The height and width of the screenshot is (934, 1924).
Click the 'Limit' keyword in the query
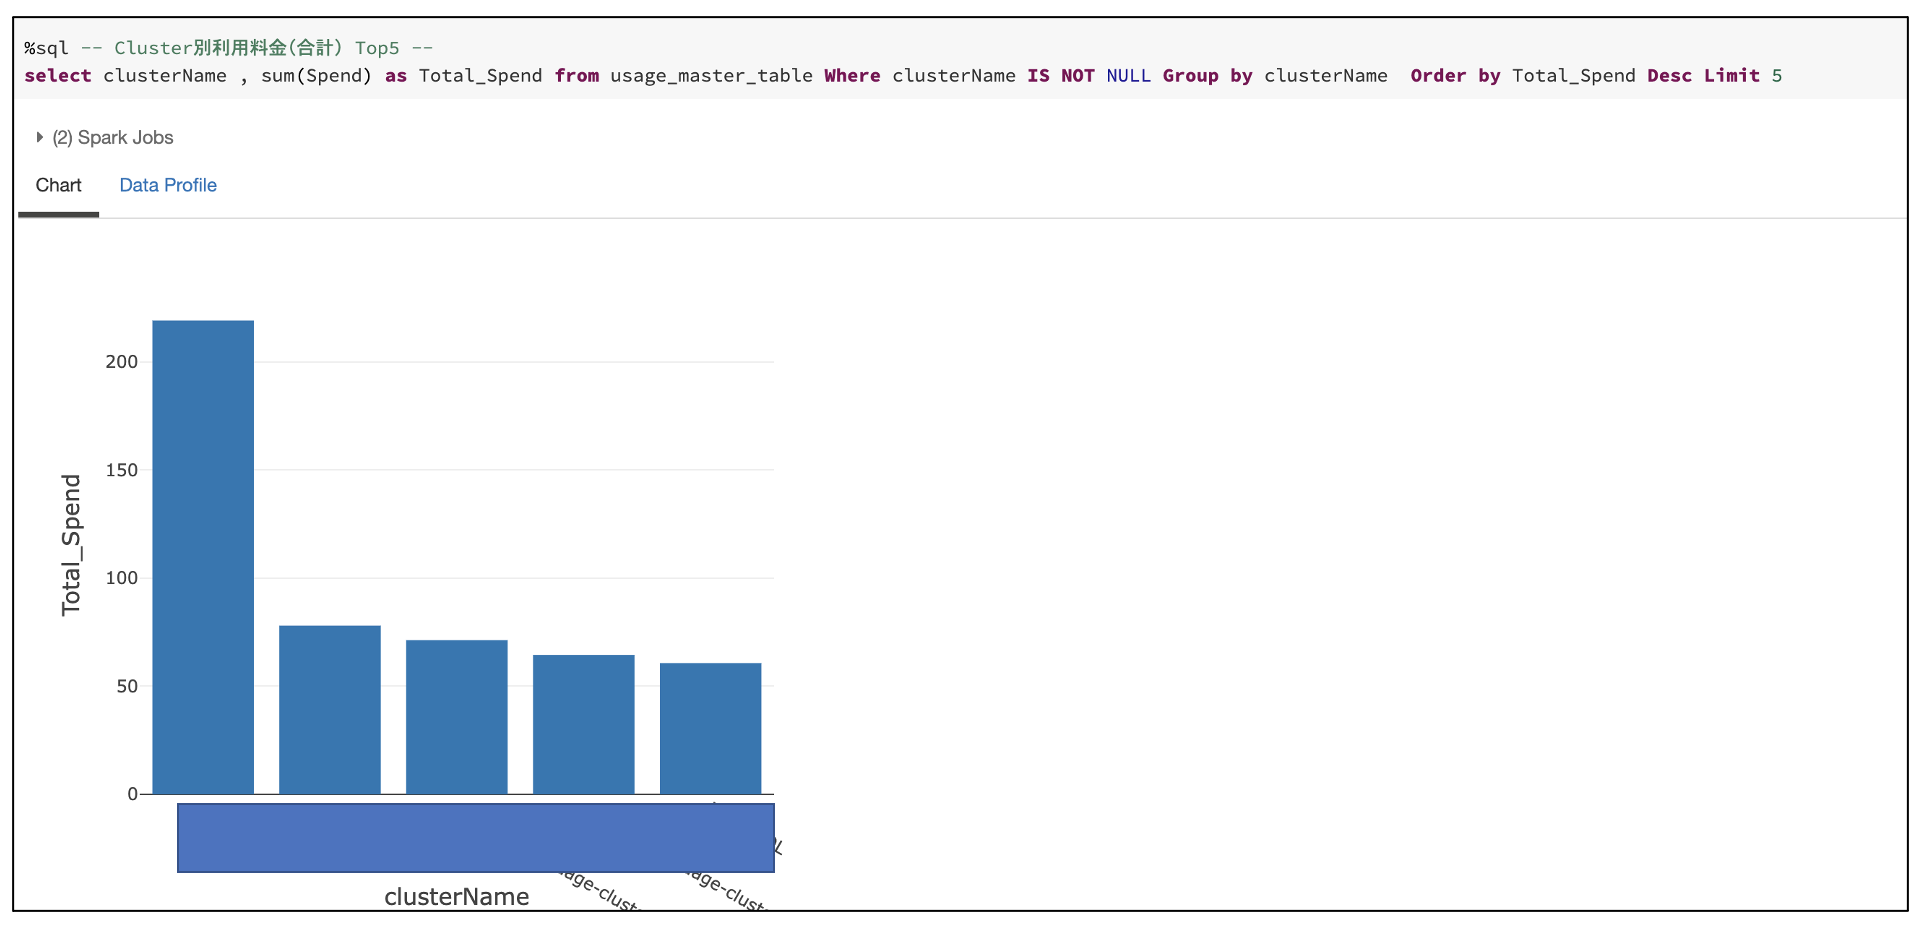click(1732, 76)
